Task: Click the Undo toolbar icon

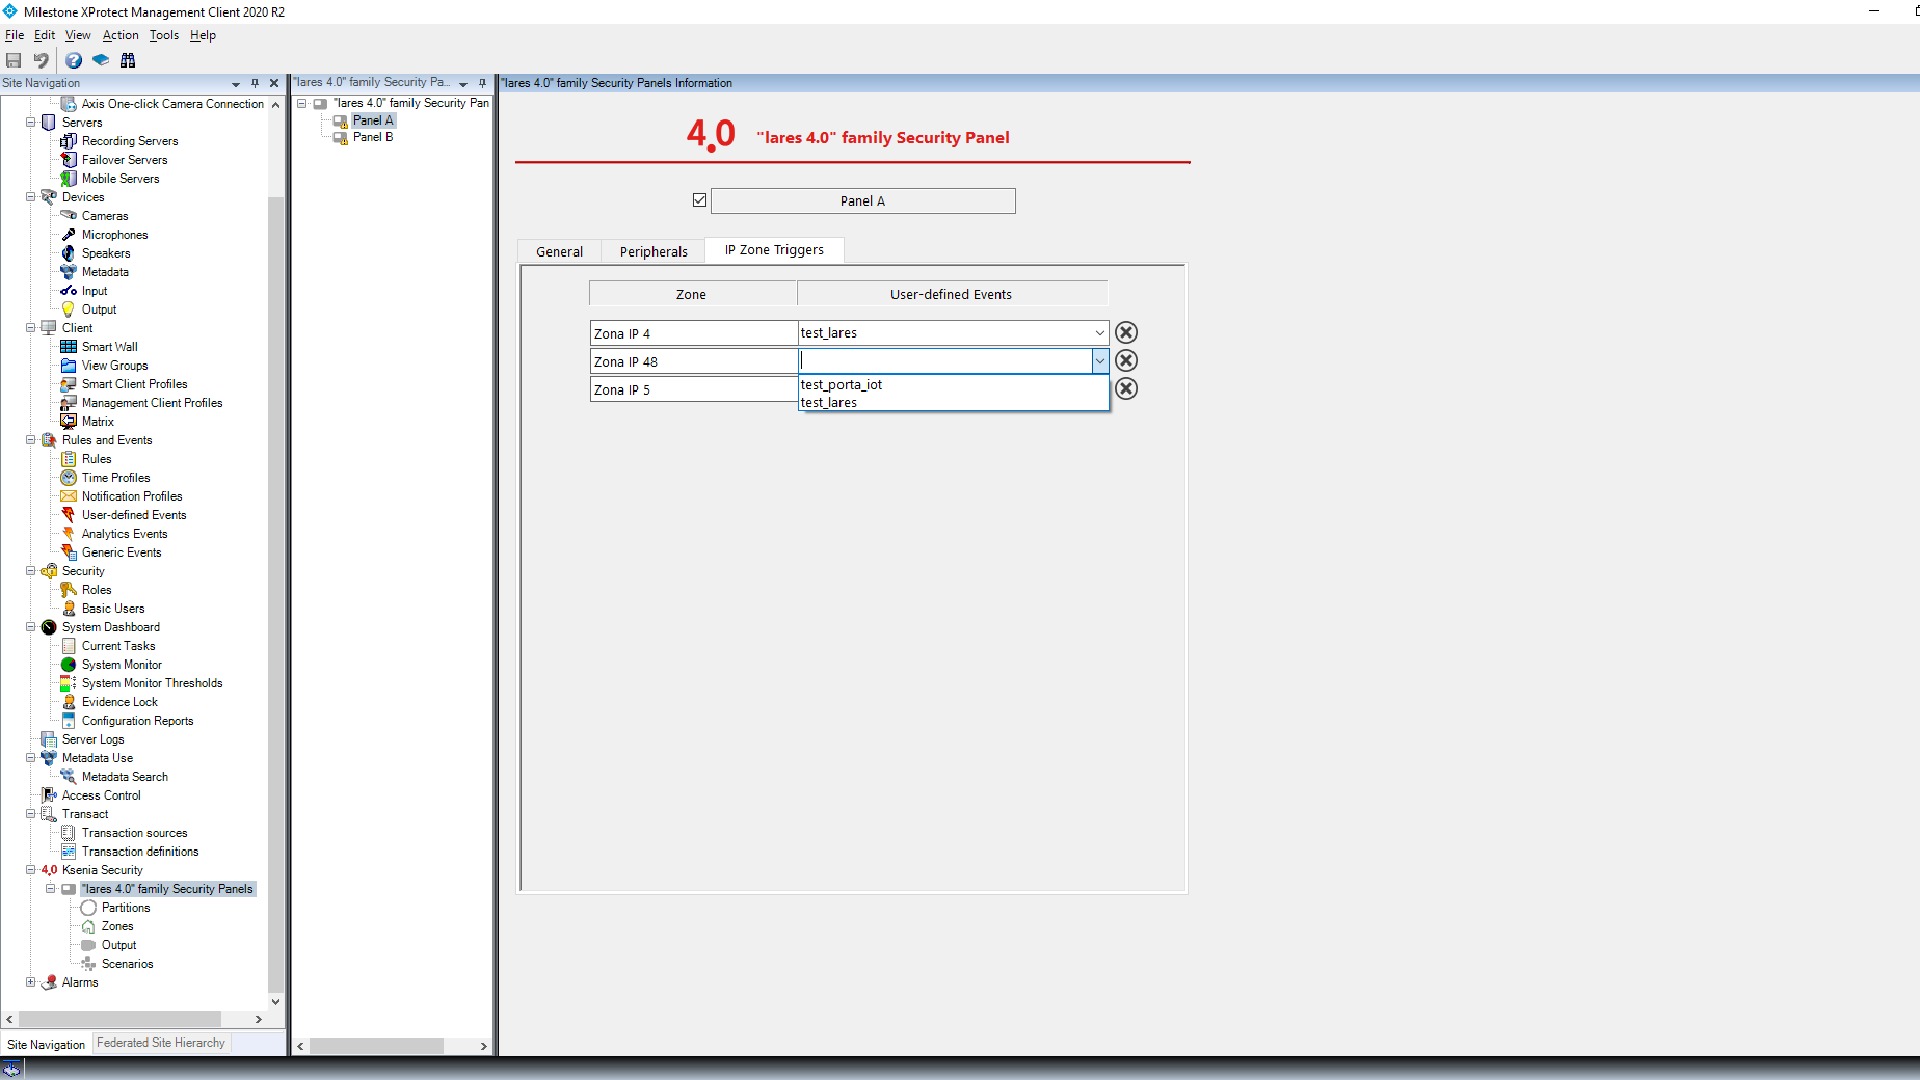Action: [41, 61]
